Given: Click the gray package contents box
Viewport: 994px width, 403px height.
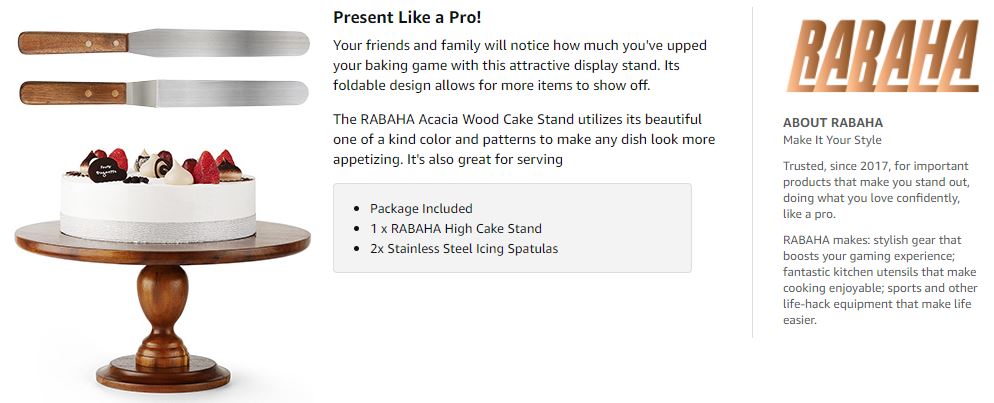Looking at the screenshot, I should point(512,228).
